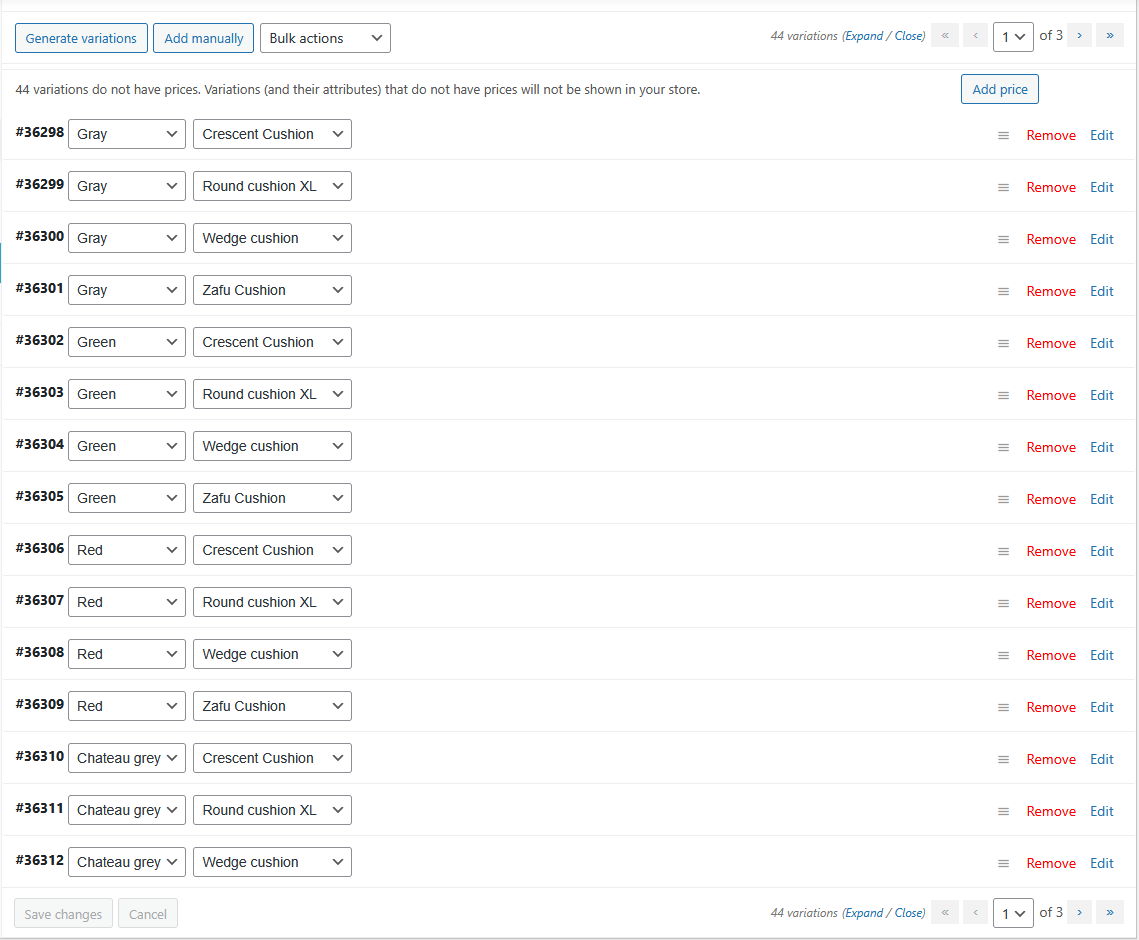The width and height of the screenshot is (1139, 940).
Task: Click bottom Close link for variations
Action: point(909,913)
